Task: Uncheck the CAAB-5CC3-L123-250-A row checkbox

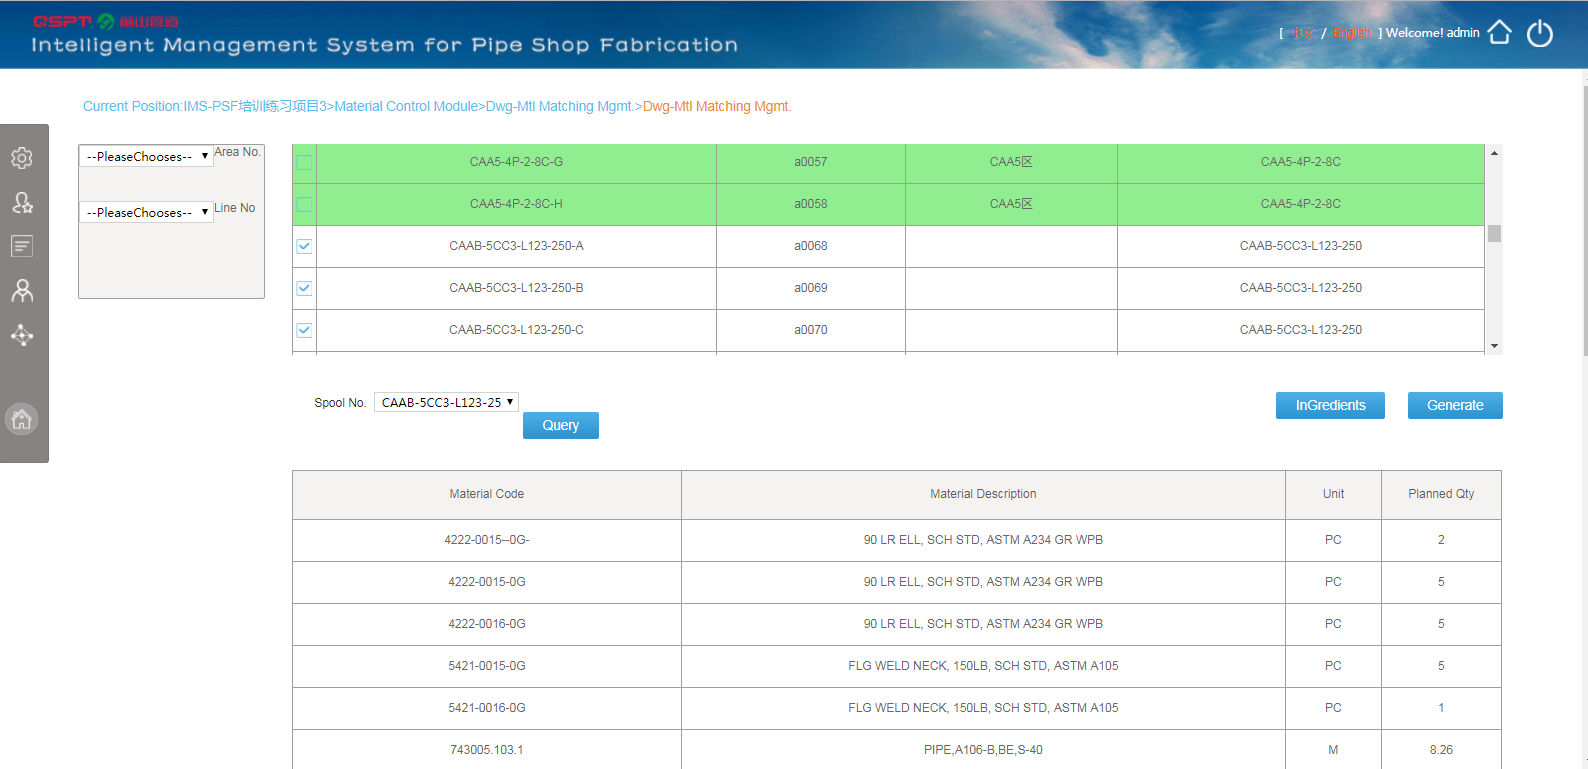Action: pos(304,246)
